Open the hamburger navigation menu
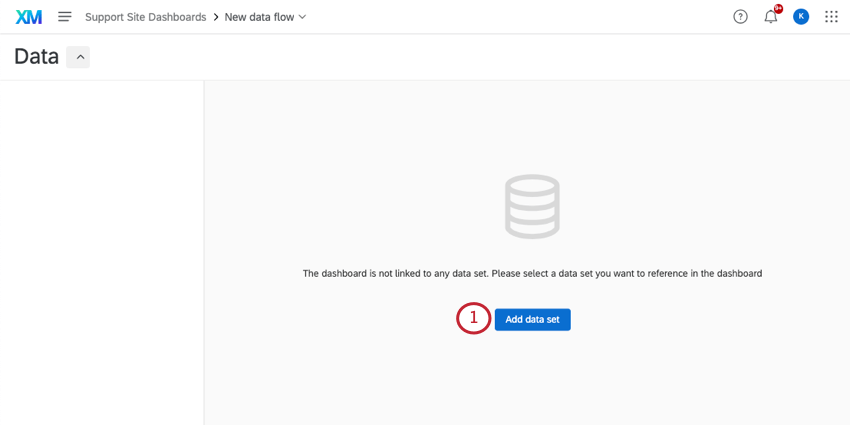Image resolution: width=850 pixels, height=425 pixels. (x=65, y=17)
